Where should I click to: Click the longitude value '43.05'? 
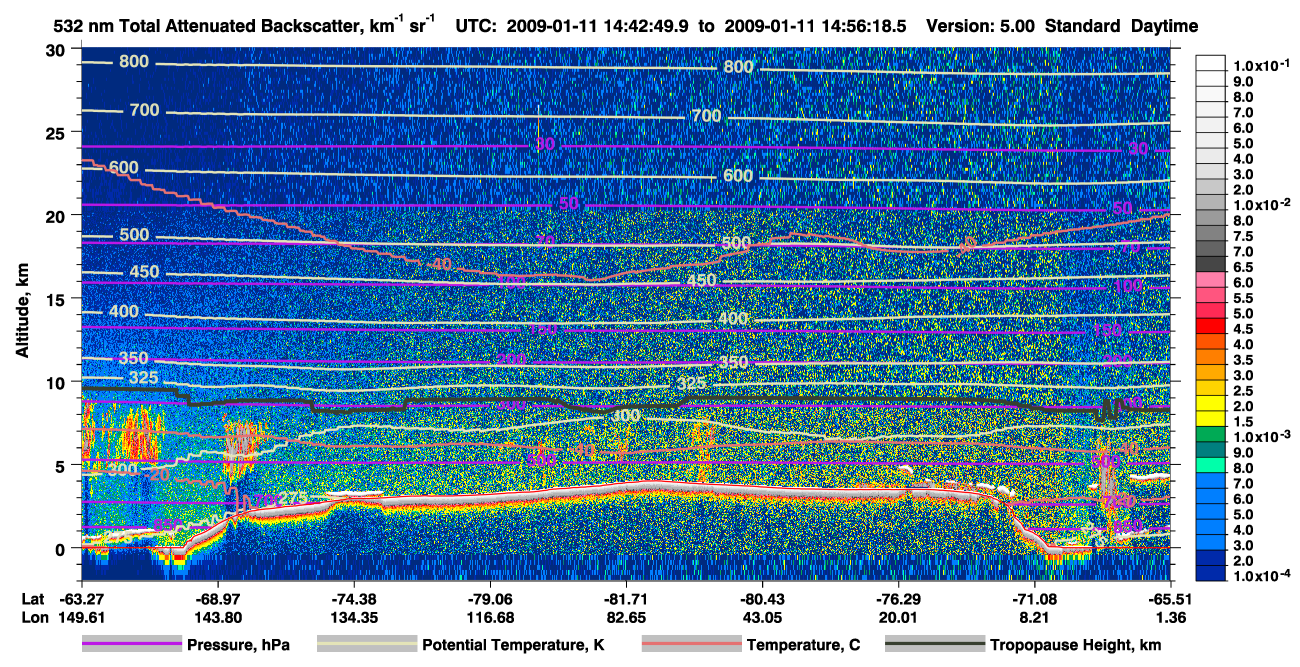click(x=762, y=617)
